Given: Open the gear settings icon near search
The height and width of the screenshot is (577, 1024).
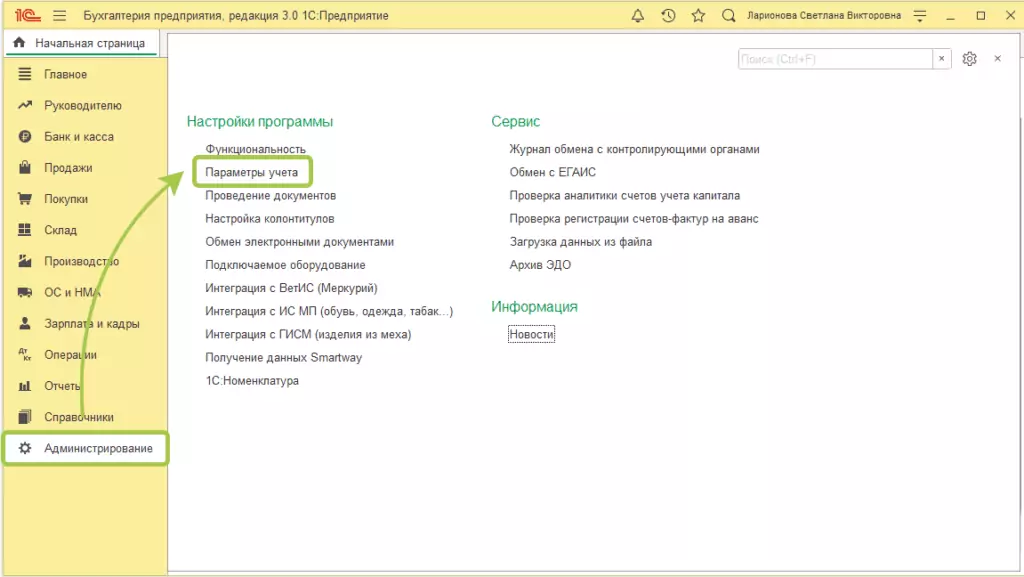Looking at the screenshot, I should point(969,59).
